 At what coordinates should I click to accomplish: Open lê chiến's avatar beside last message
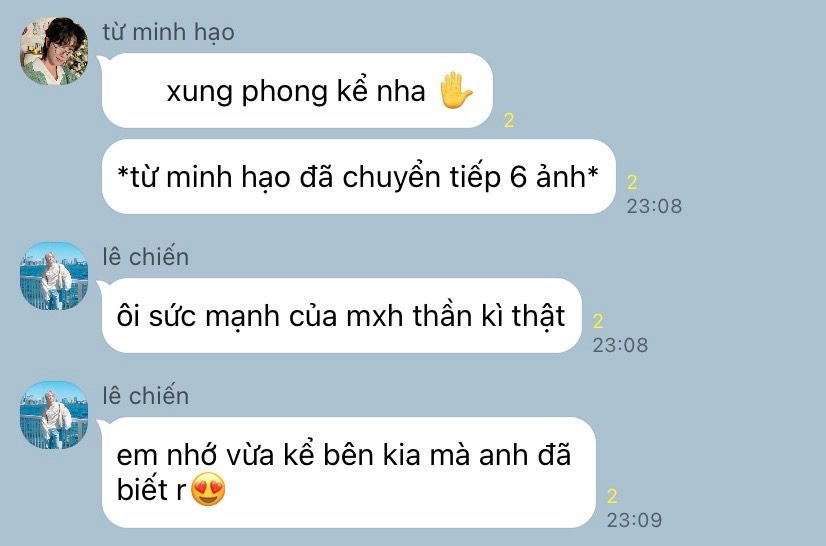tap(54, 415)
